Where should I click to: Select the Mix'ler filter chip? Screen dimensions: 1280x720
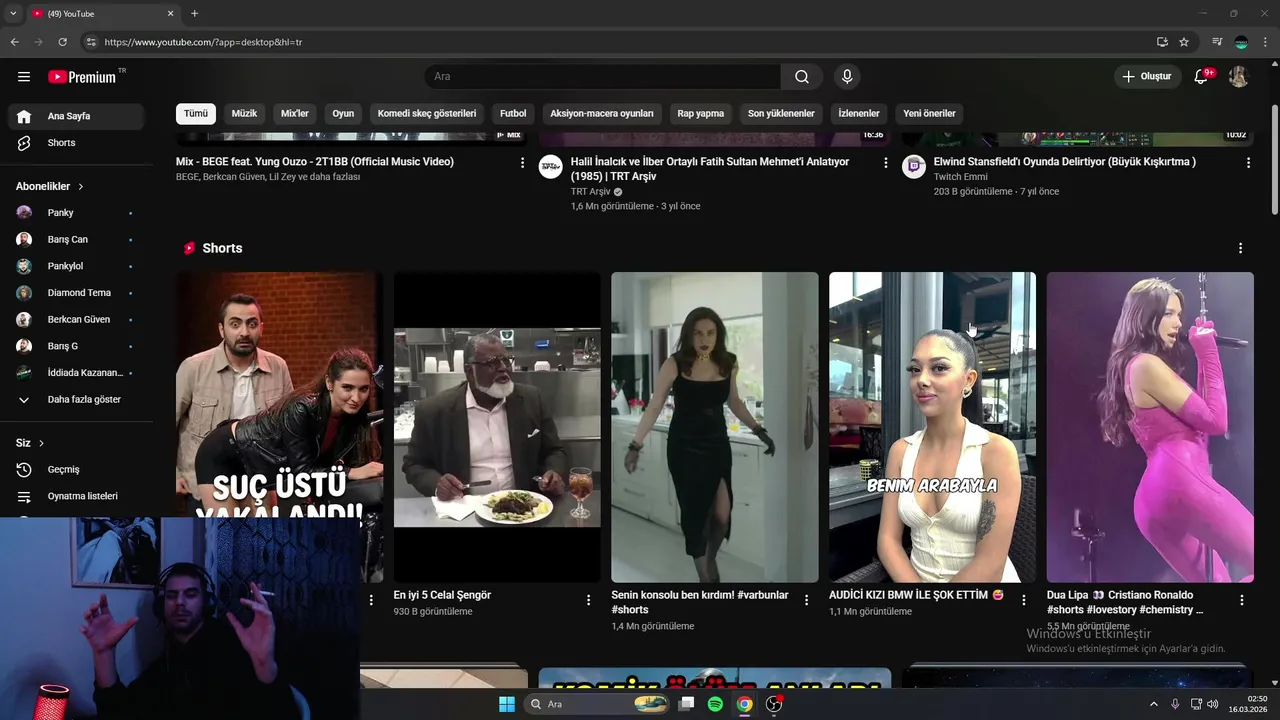tap(295, 113)
